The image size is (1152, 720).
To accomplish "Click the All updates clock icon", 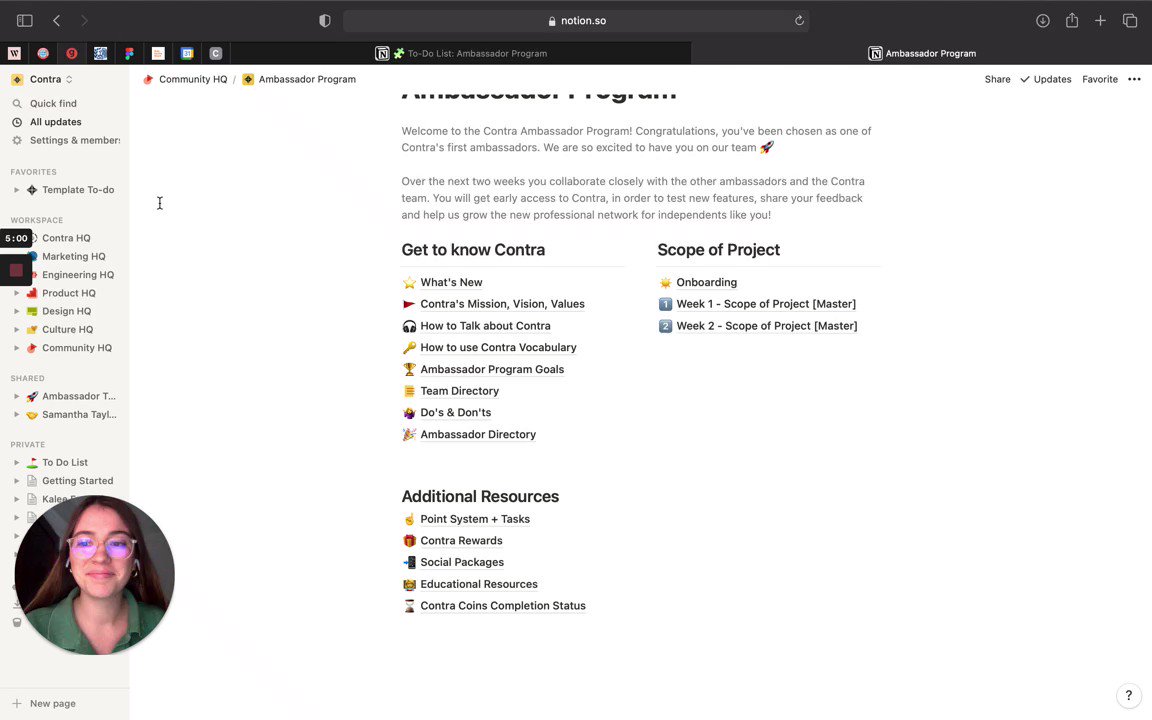I will (x=17, y=122).
